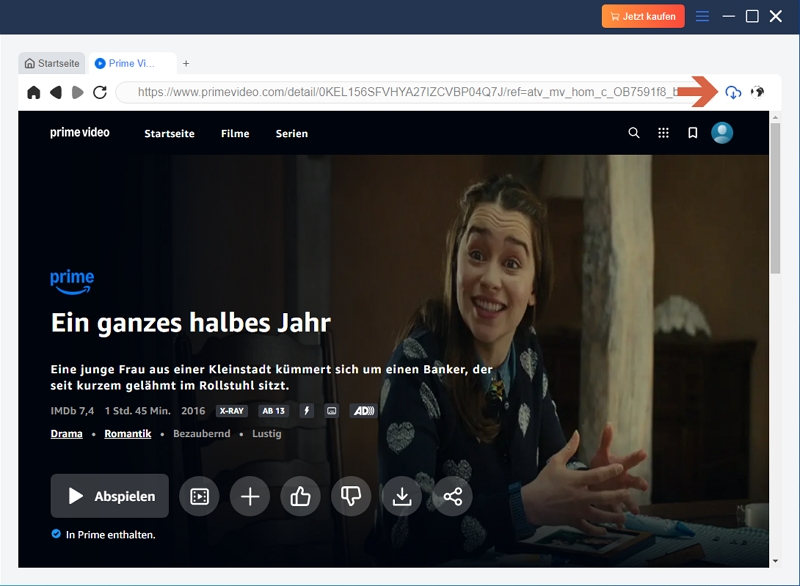Open the profile avatar menu

pos(722,131)
